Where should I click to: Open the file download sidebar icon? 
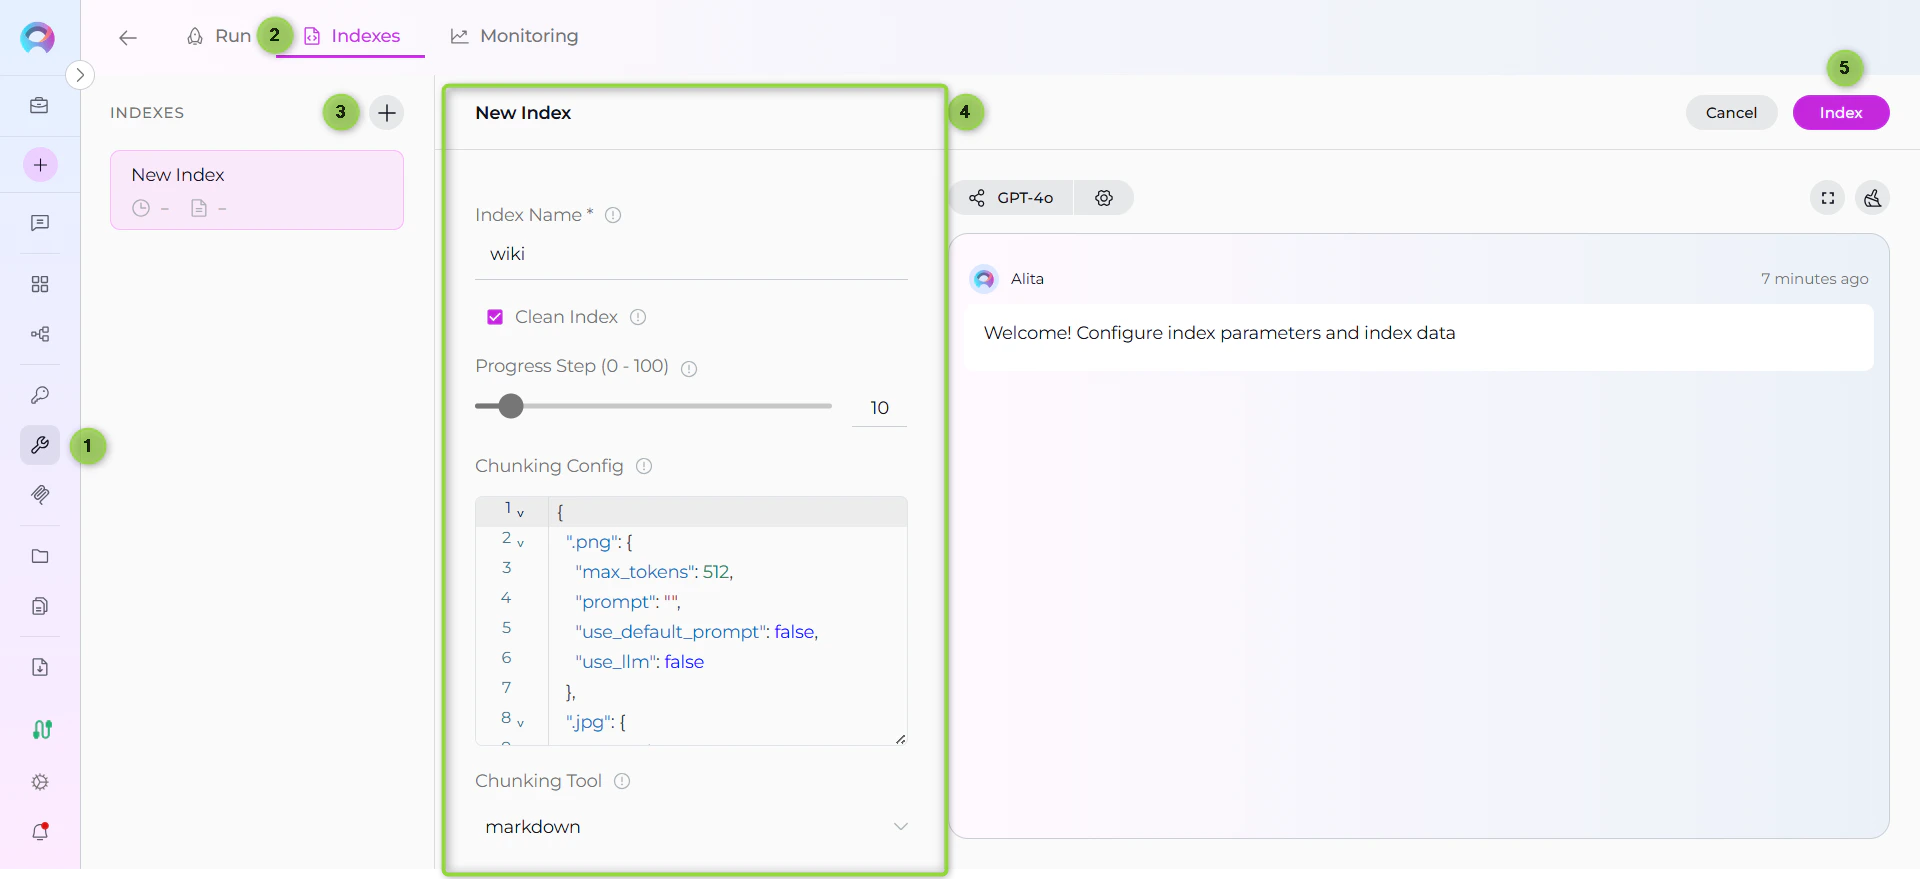pyautogui.click(x=40, y=667)
